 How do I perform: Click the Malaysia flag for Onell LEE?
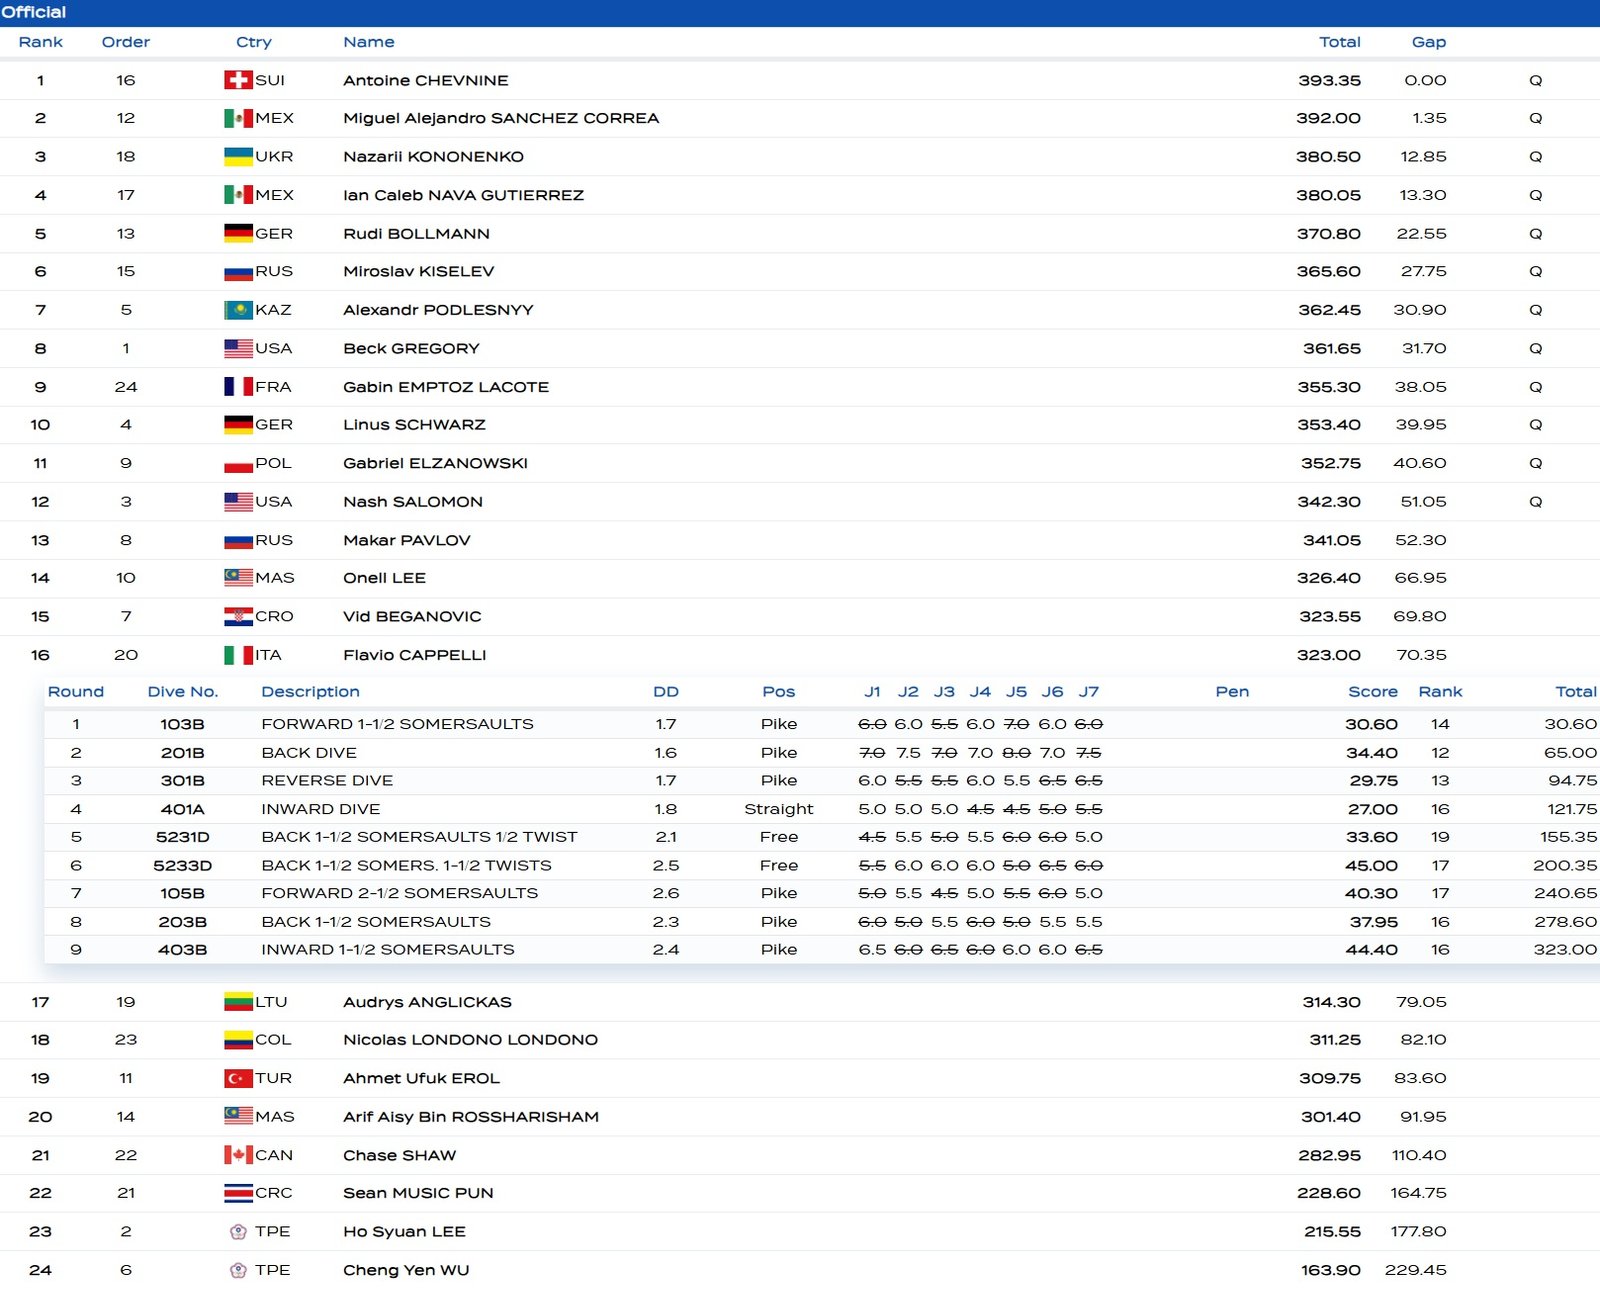click(x=238, y=578)
